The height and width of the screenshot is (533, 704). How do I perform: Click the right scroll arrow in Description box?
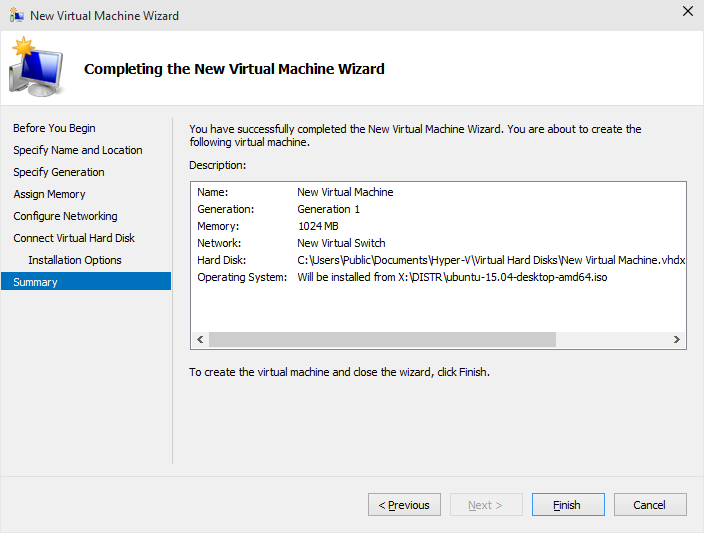click(x=676, y=339)
